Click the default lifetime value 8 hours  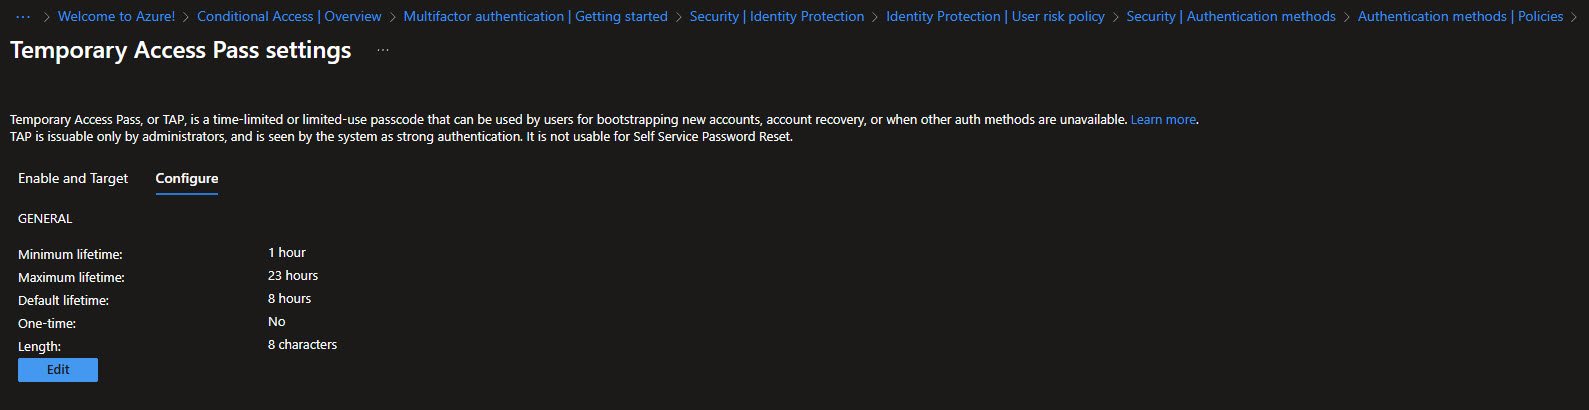(x=289, y=299)
